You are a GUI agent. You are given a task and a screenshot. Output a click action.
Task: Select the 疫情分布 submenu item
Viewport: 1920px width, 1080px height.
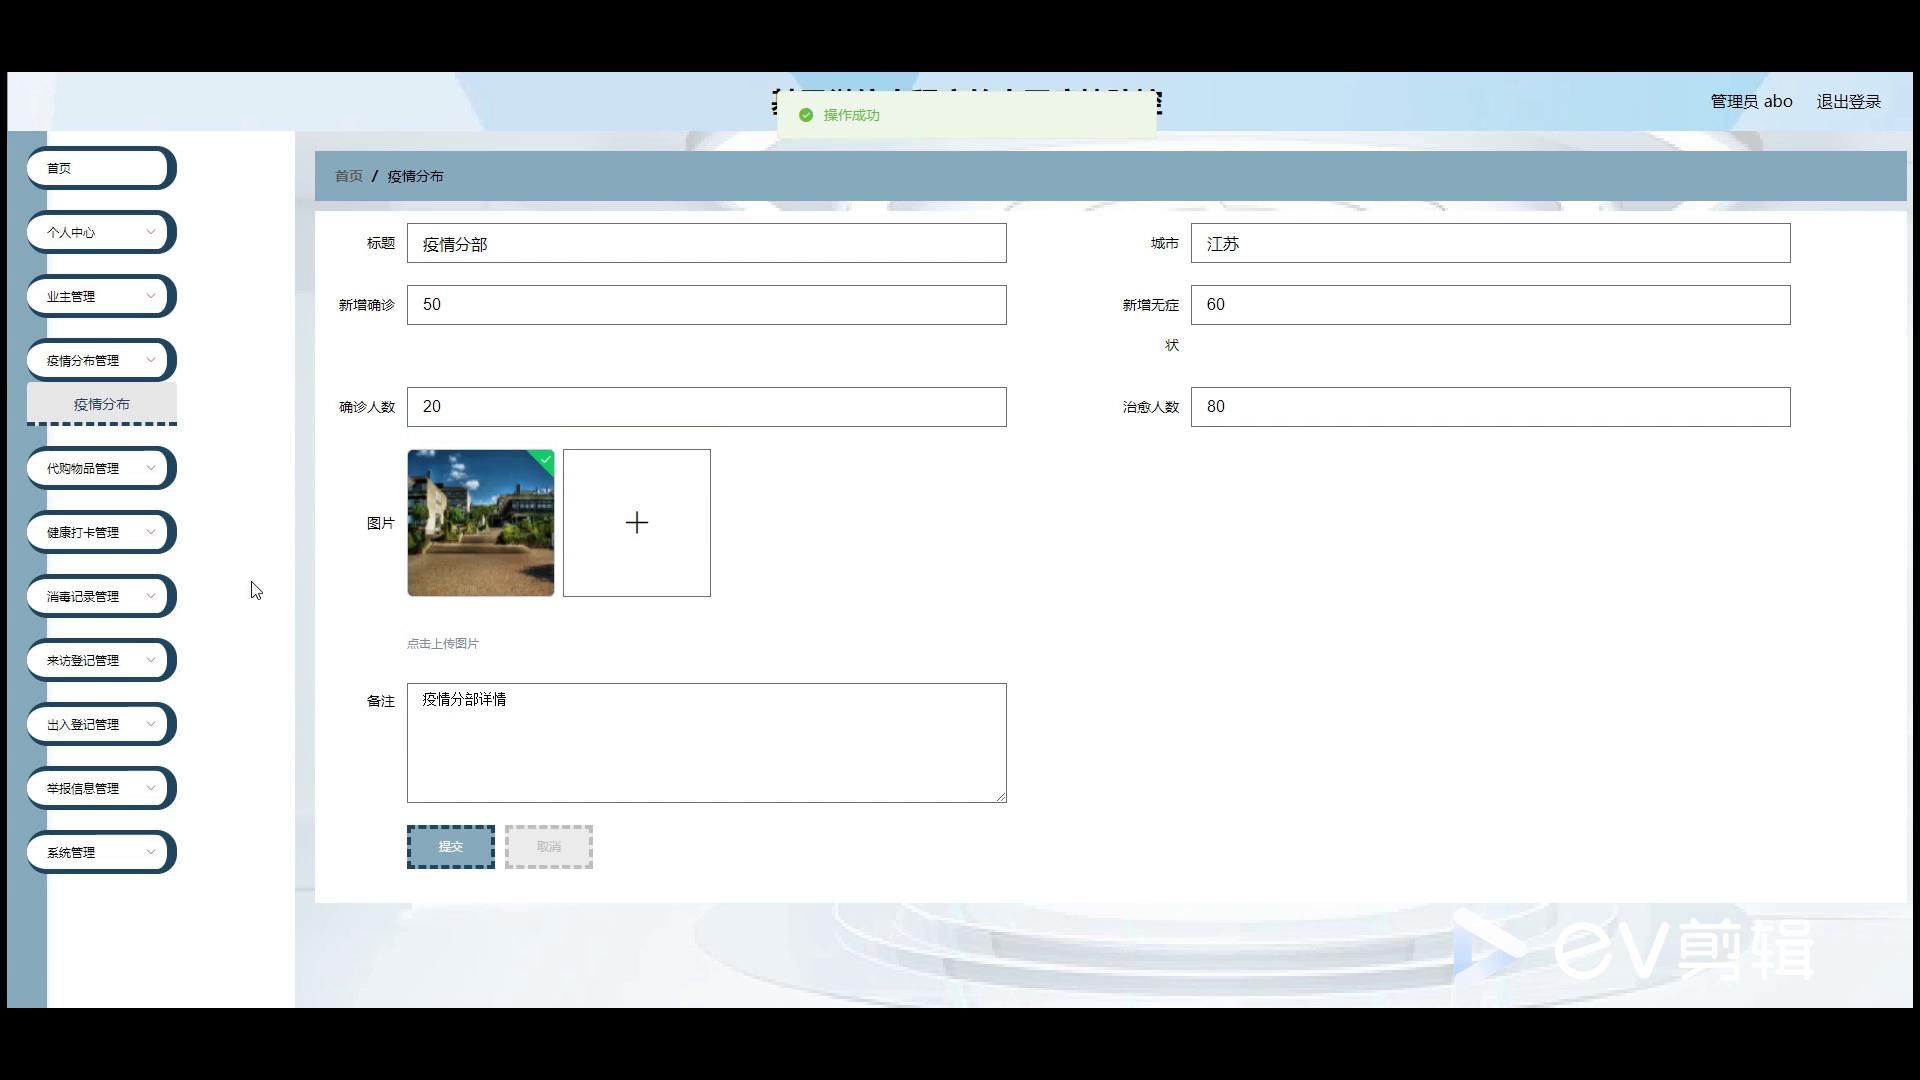point(102,404)
